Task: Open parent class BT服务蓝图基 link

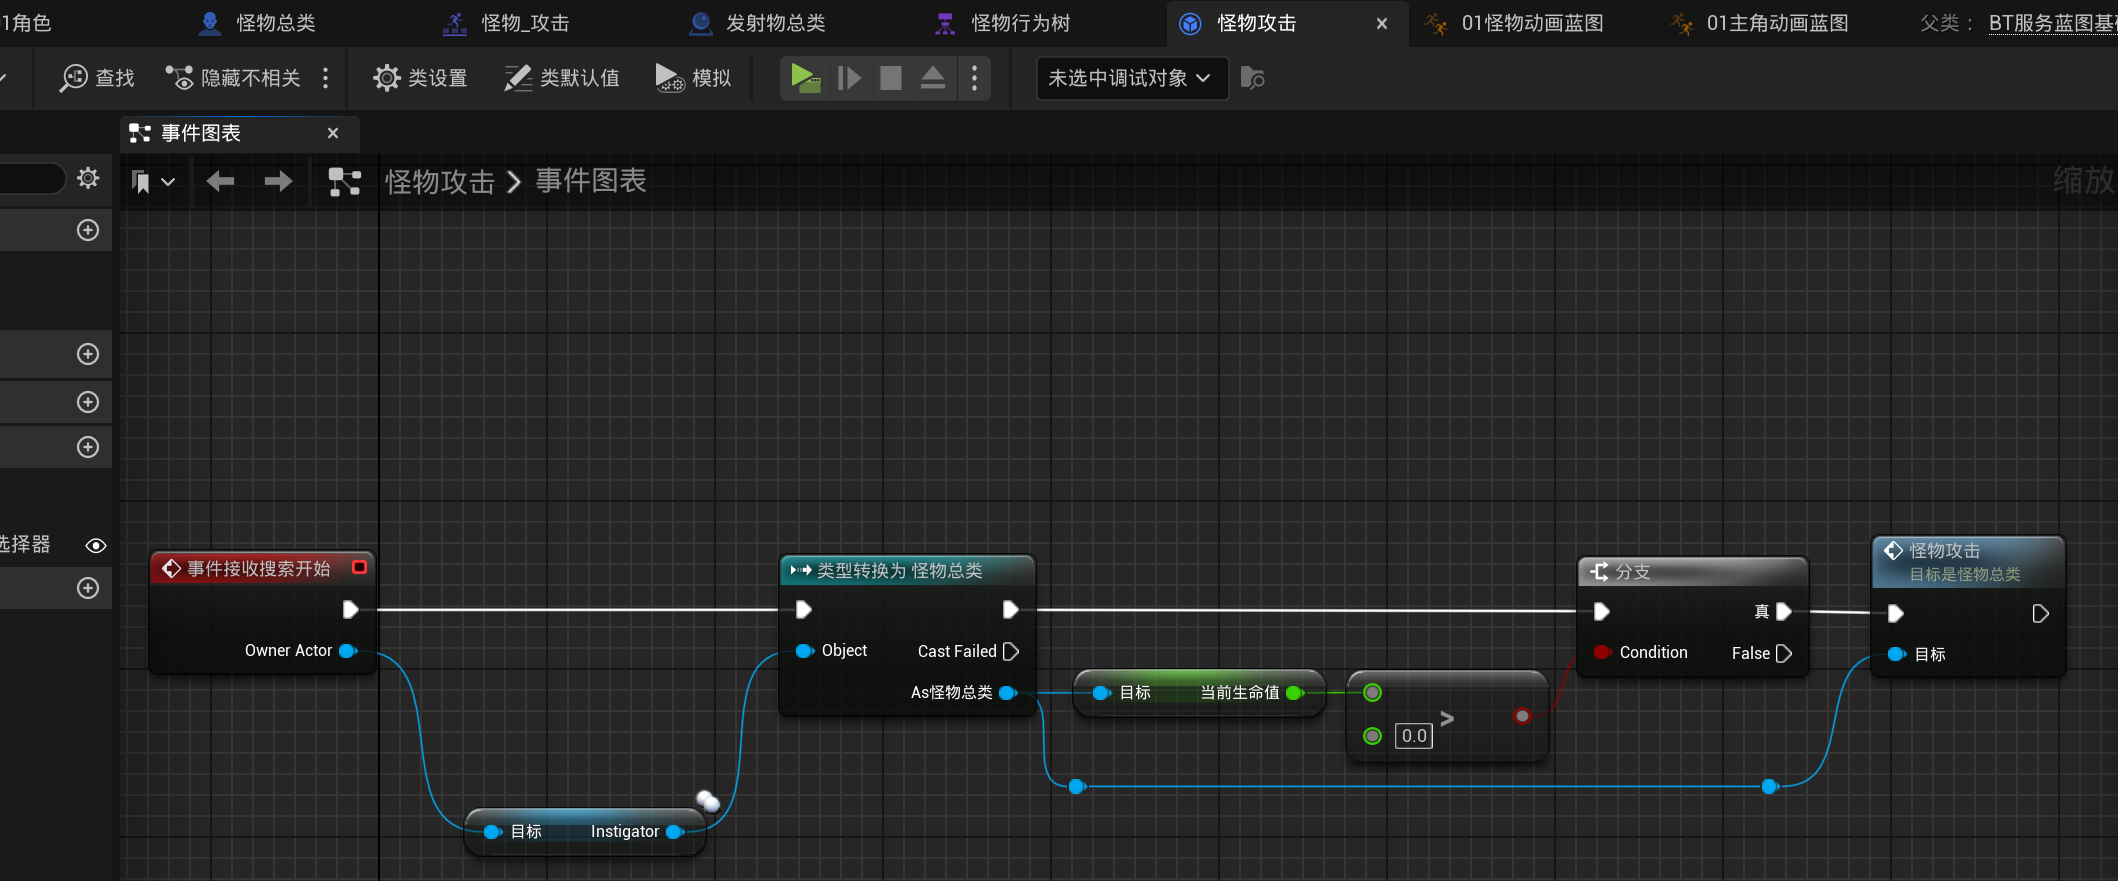Action: tap(2052, 23)
